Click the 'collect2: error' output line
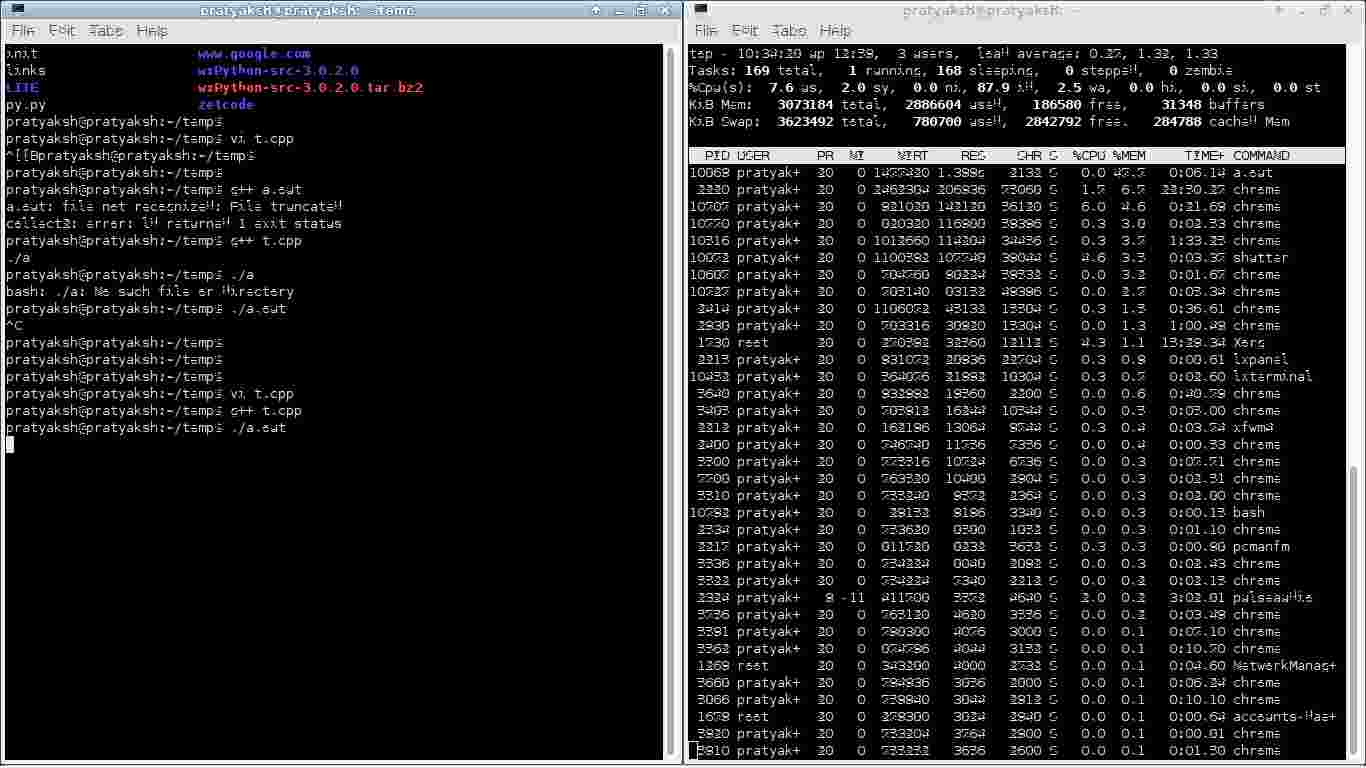Screen dimensions: 1366x768 tap(174, 223)
